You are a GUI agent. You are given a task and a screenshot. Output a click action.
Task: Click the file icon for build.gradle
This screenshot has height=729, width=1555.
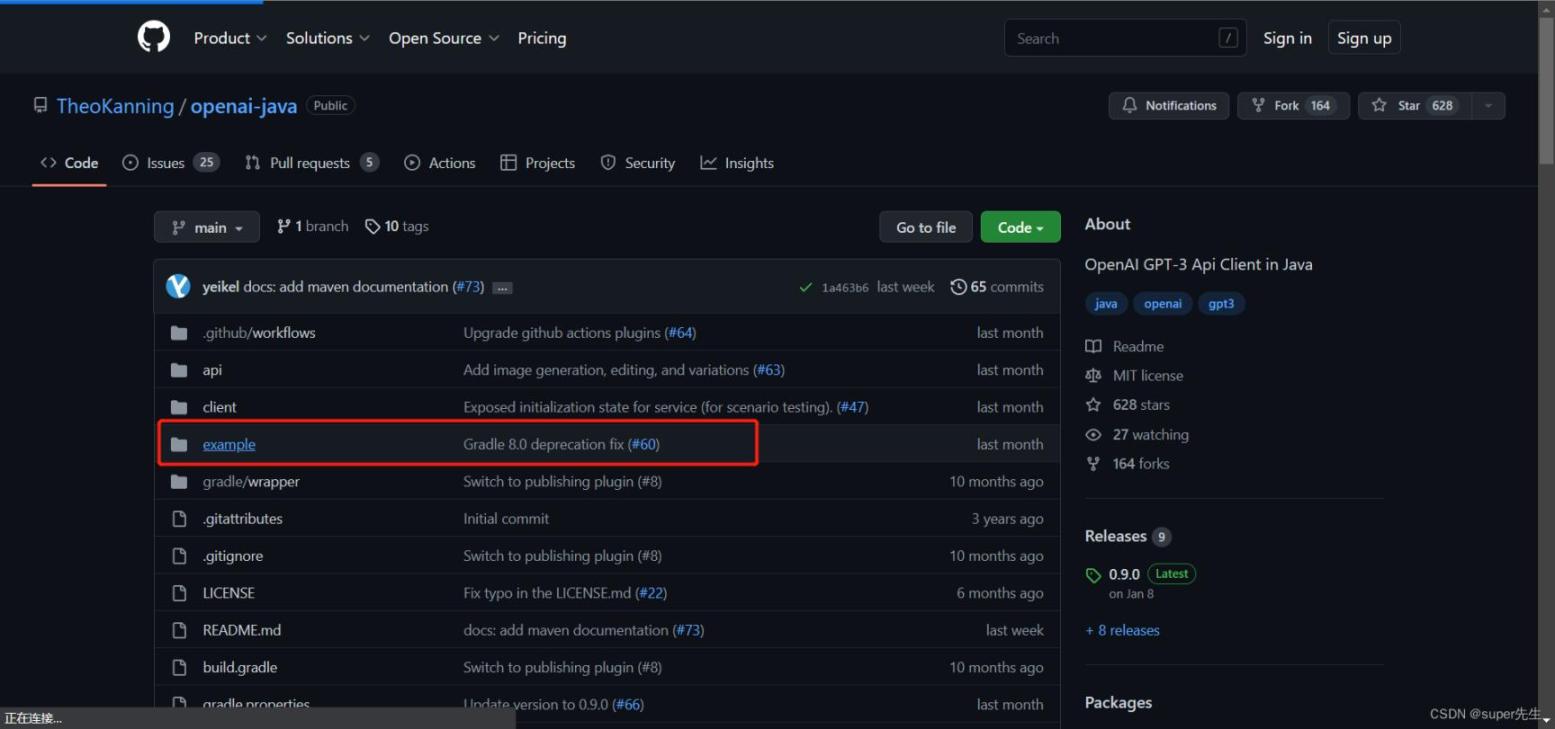(x=179, y=667)
